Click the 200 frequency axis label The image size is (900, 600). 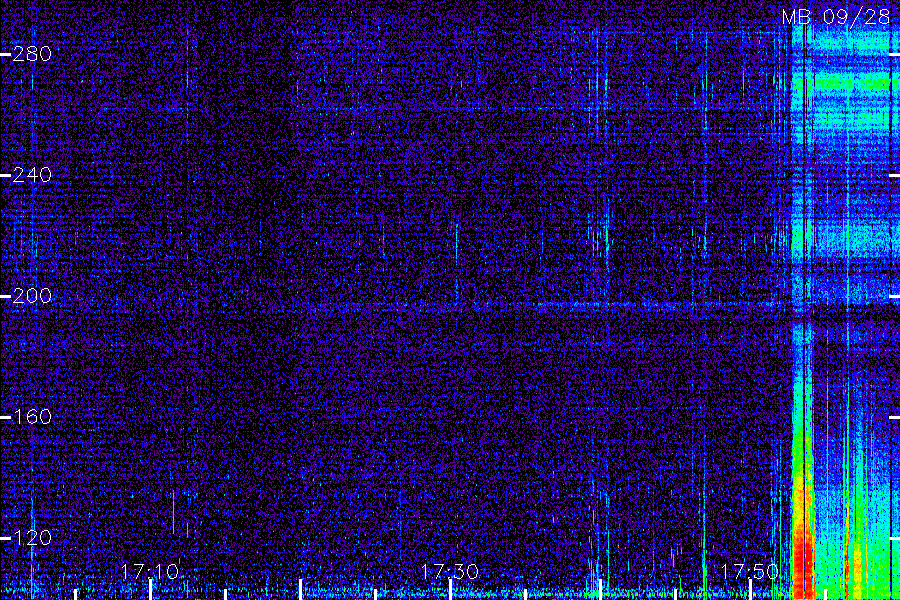click(32, 296)
